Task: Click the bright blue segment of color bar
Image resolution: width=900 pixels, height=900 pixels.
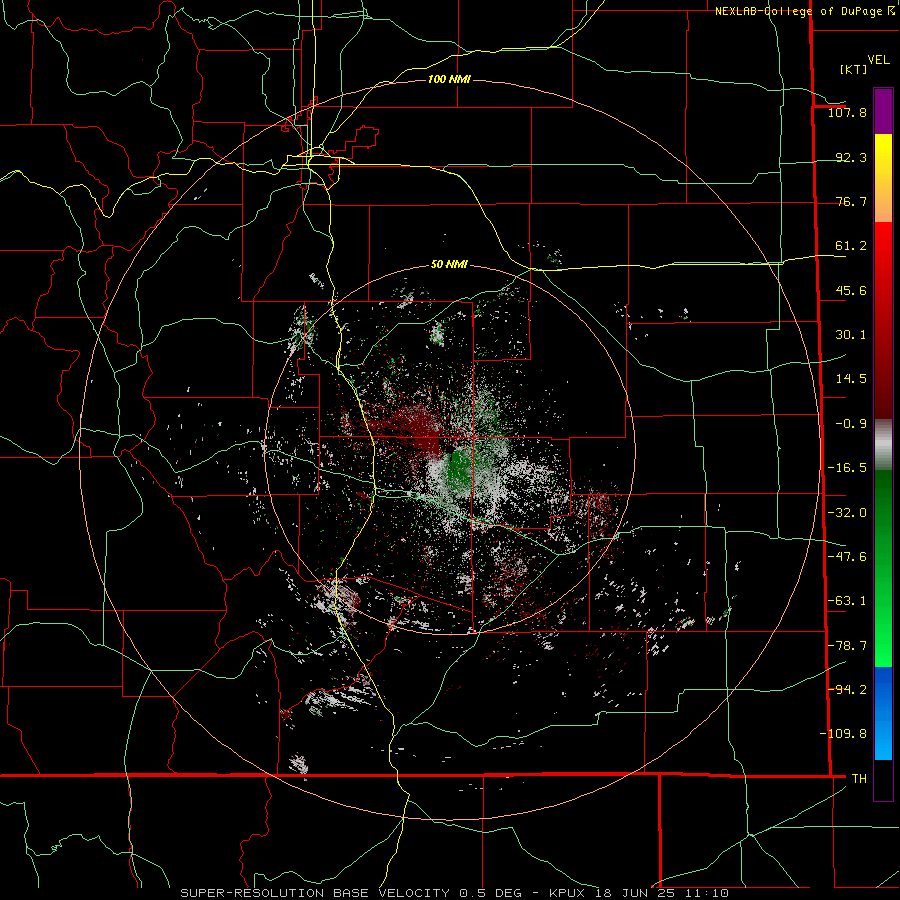Action: pyautogui.click(x=883, y=713)
